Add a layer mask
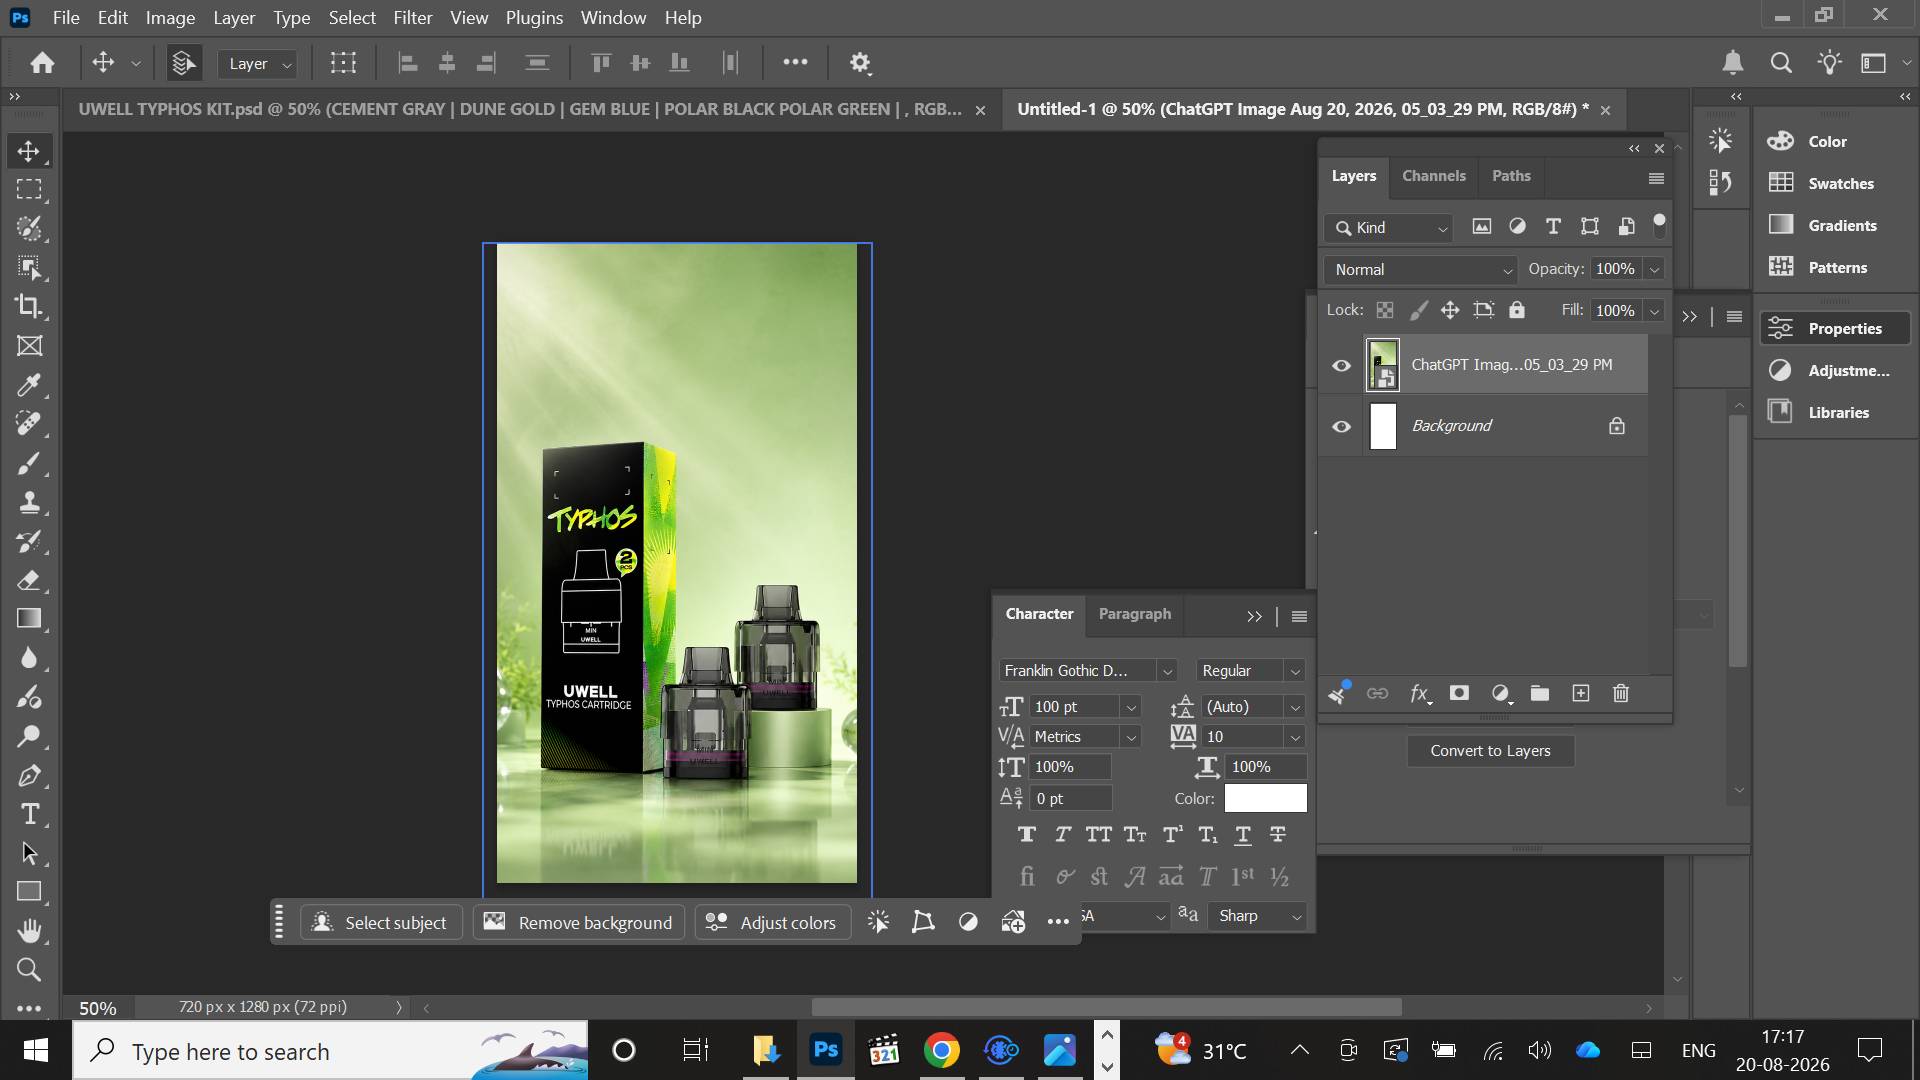This screenshot has width=1920, height=1080. 1459,693
